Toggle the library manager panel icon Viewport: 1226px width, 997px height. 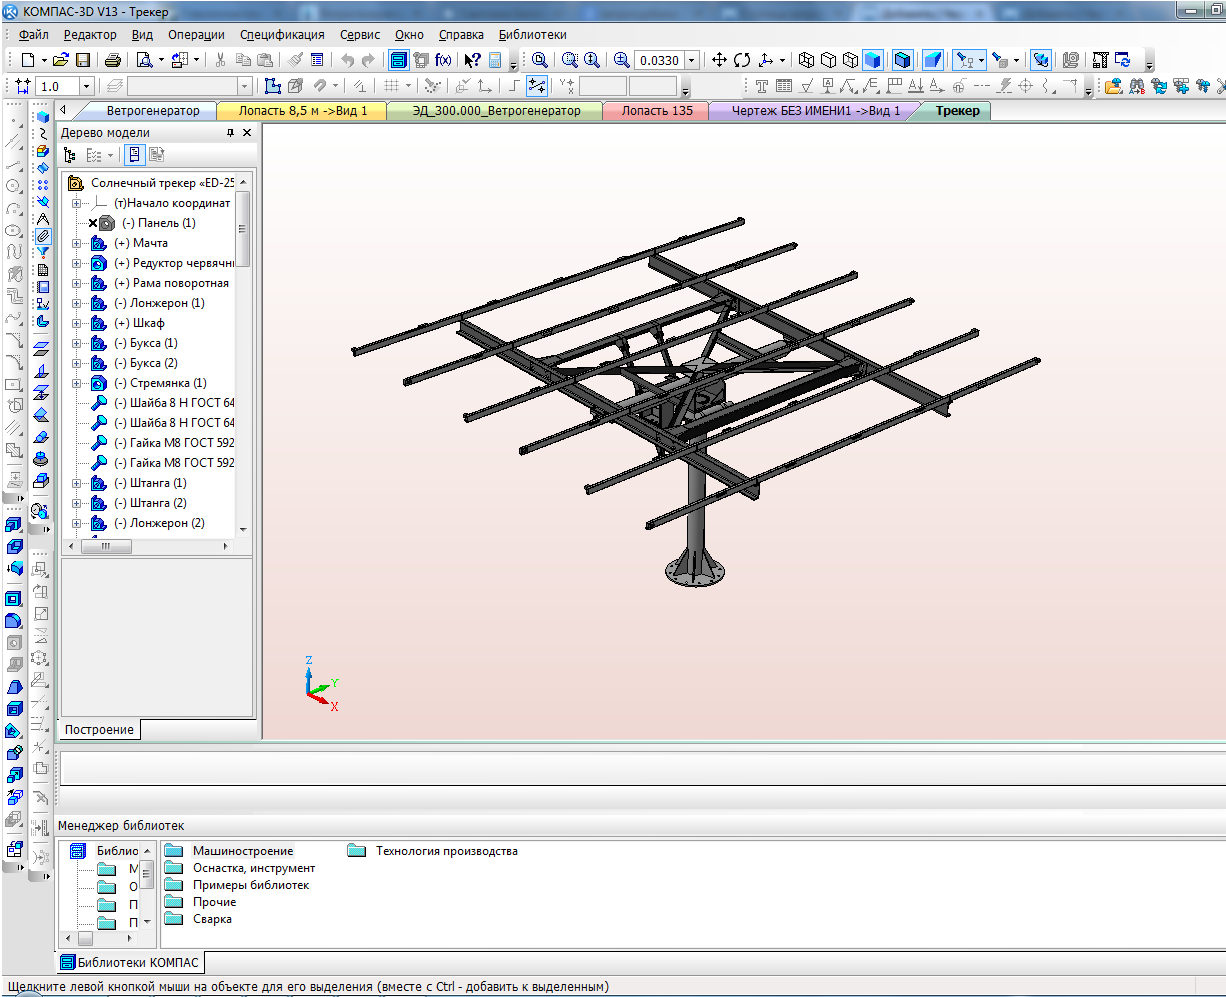tap(399, 60)
